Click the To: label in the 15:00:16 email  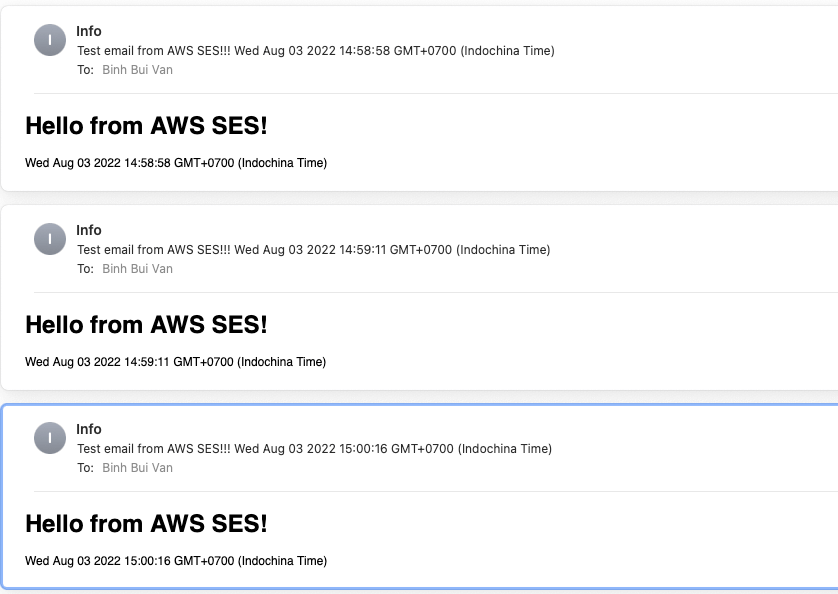click(86, 467)
